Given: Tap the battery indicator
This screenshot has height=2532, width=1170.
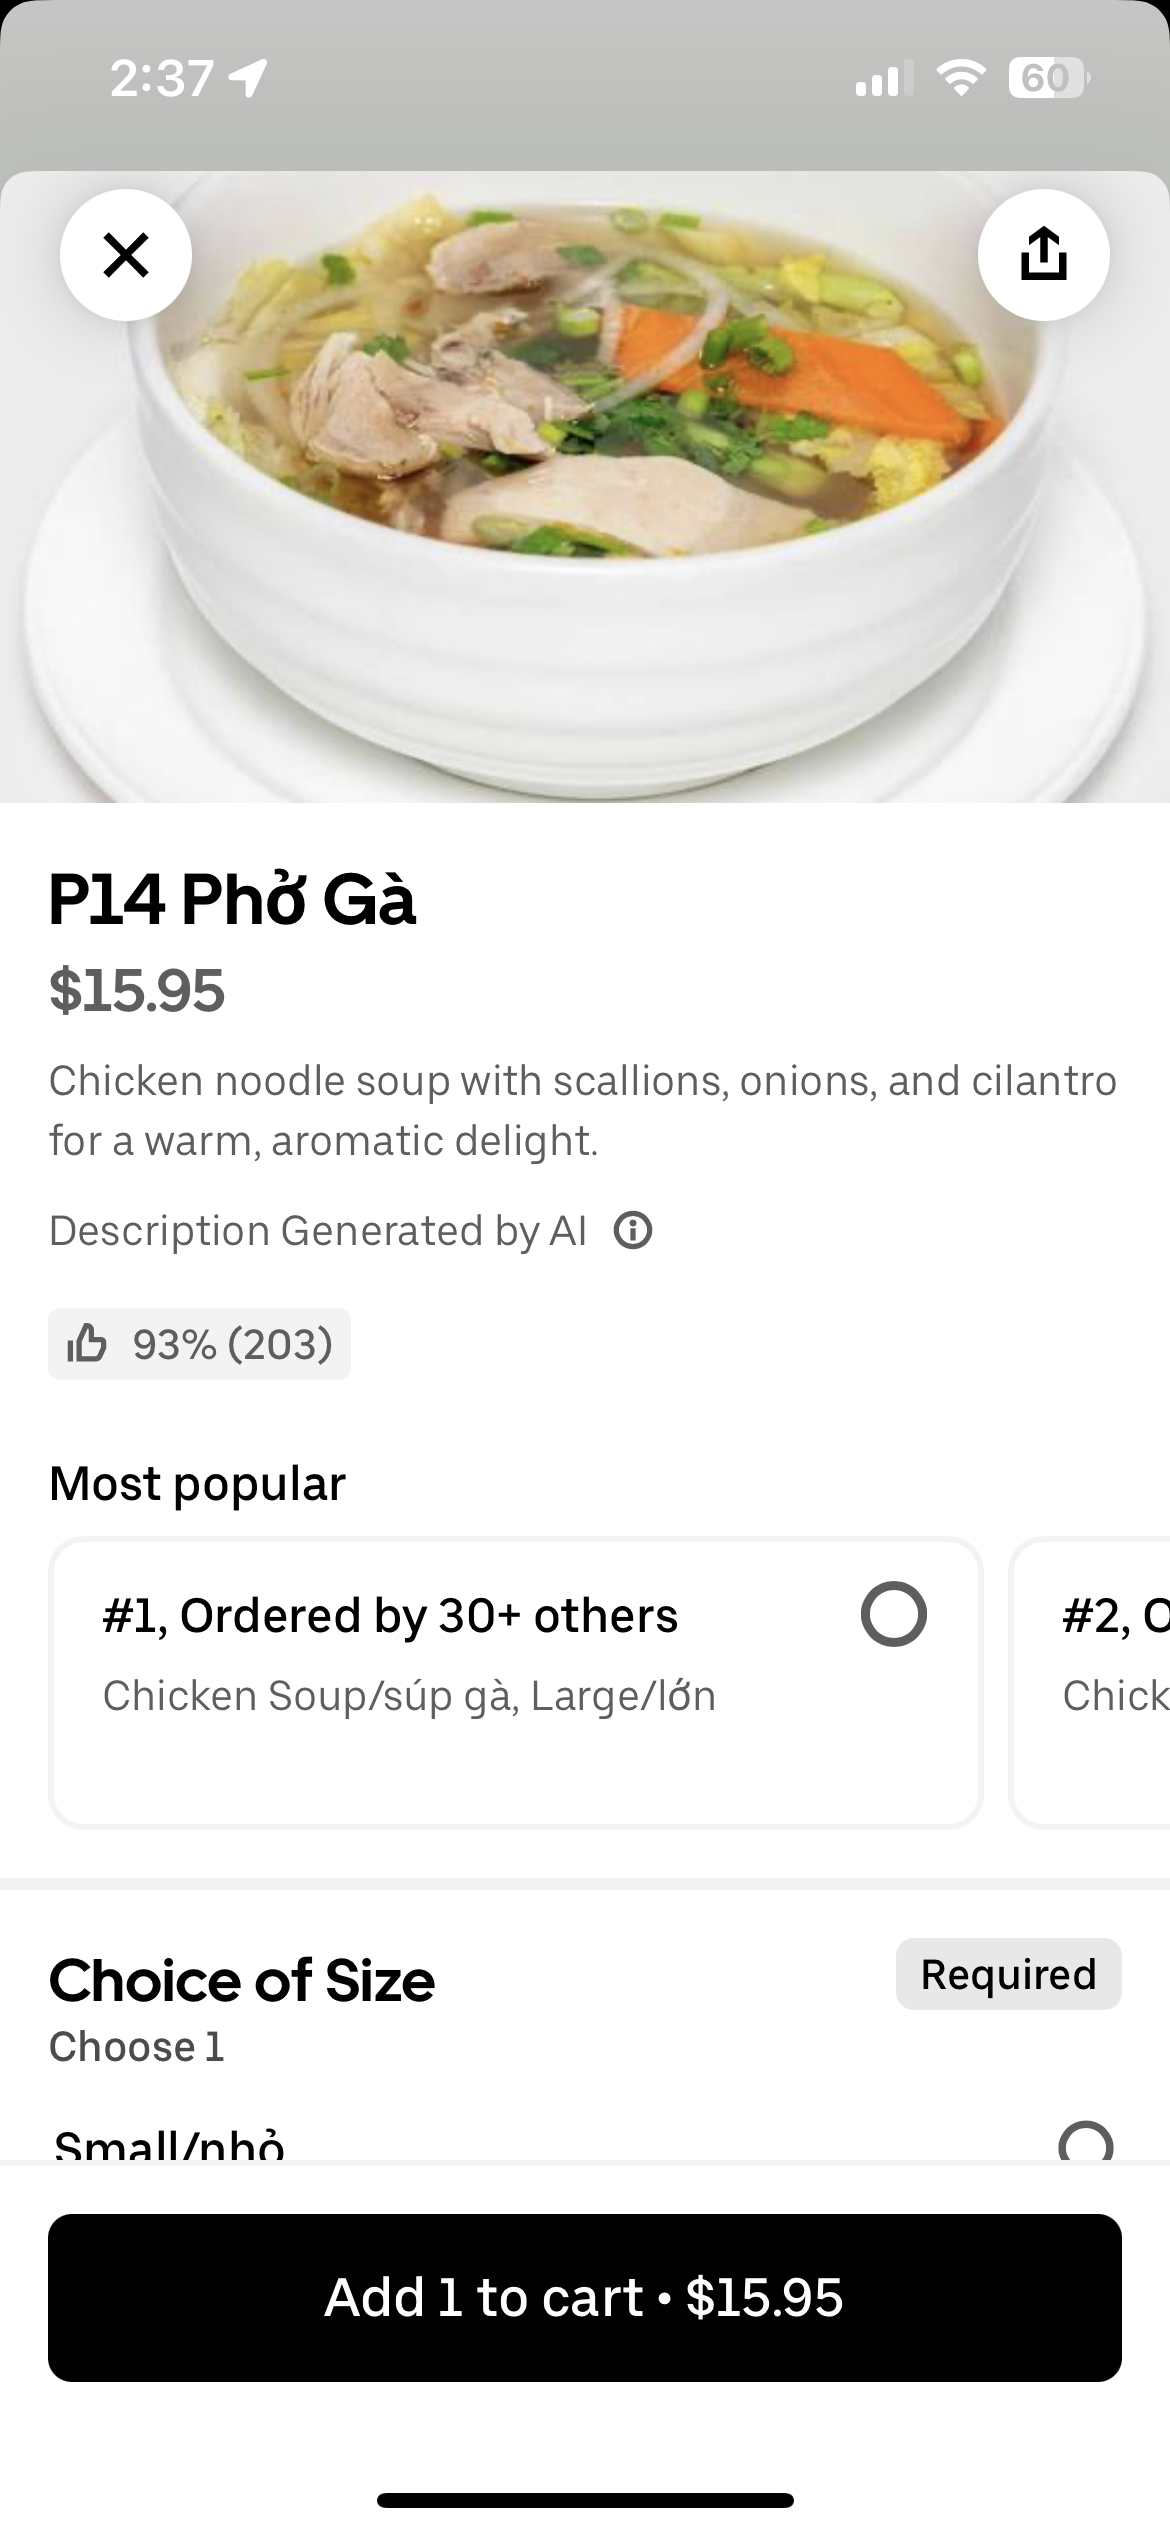Looking at the screenshot, I should (1047, 78).
